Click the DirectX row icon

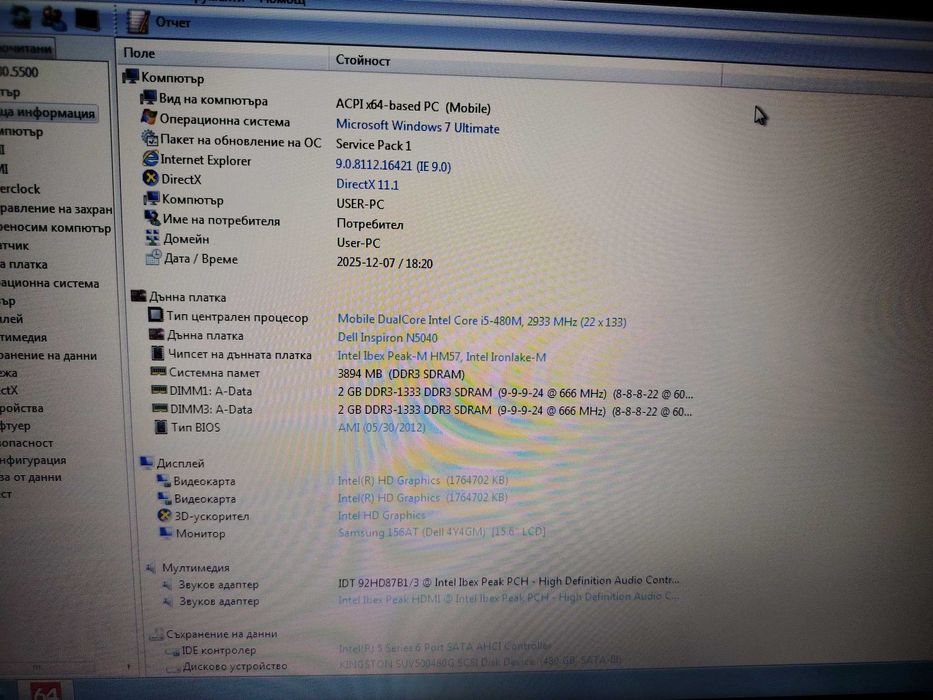click(x=151, y=178)
